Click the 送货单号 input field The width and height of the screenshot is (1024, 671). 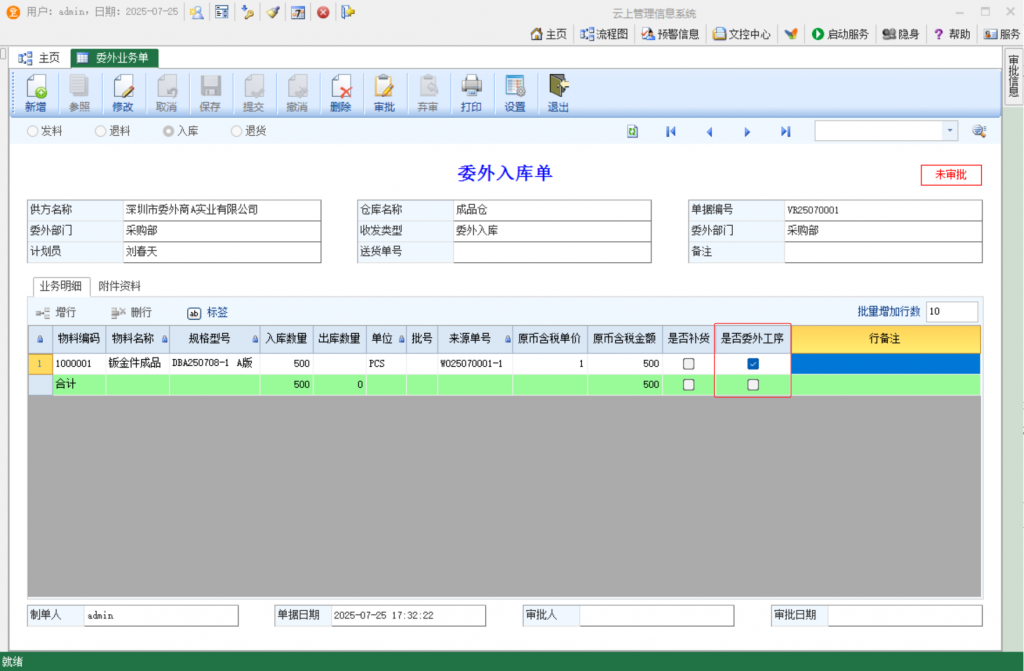coord(552,252)
